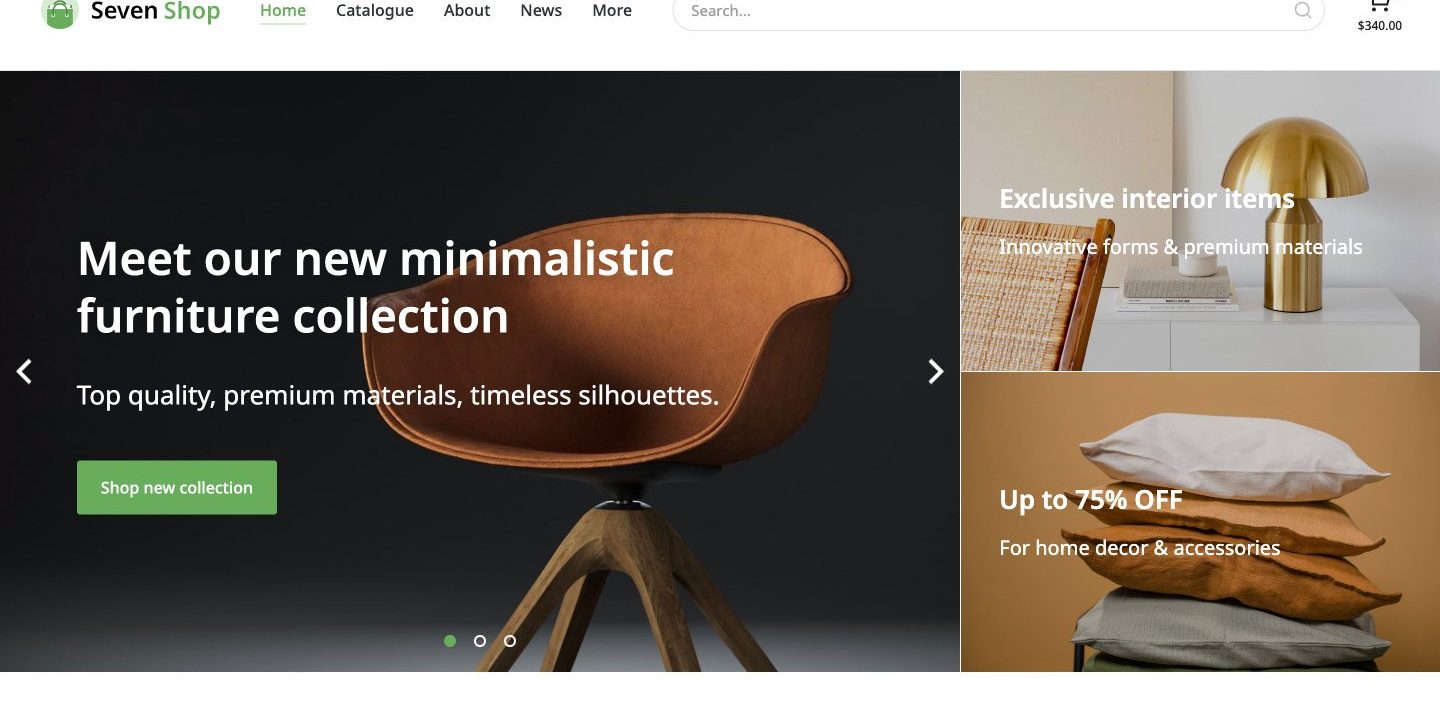The width and height of the screenshot is (1440, 720).
Task: Open the Catalogue menu item
Action: pos(375,11)
